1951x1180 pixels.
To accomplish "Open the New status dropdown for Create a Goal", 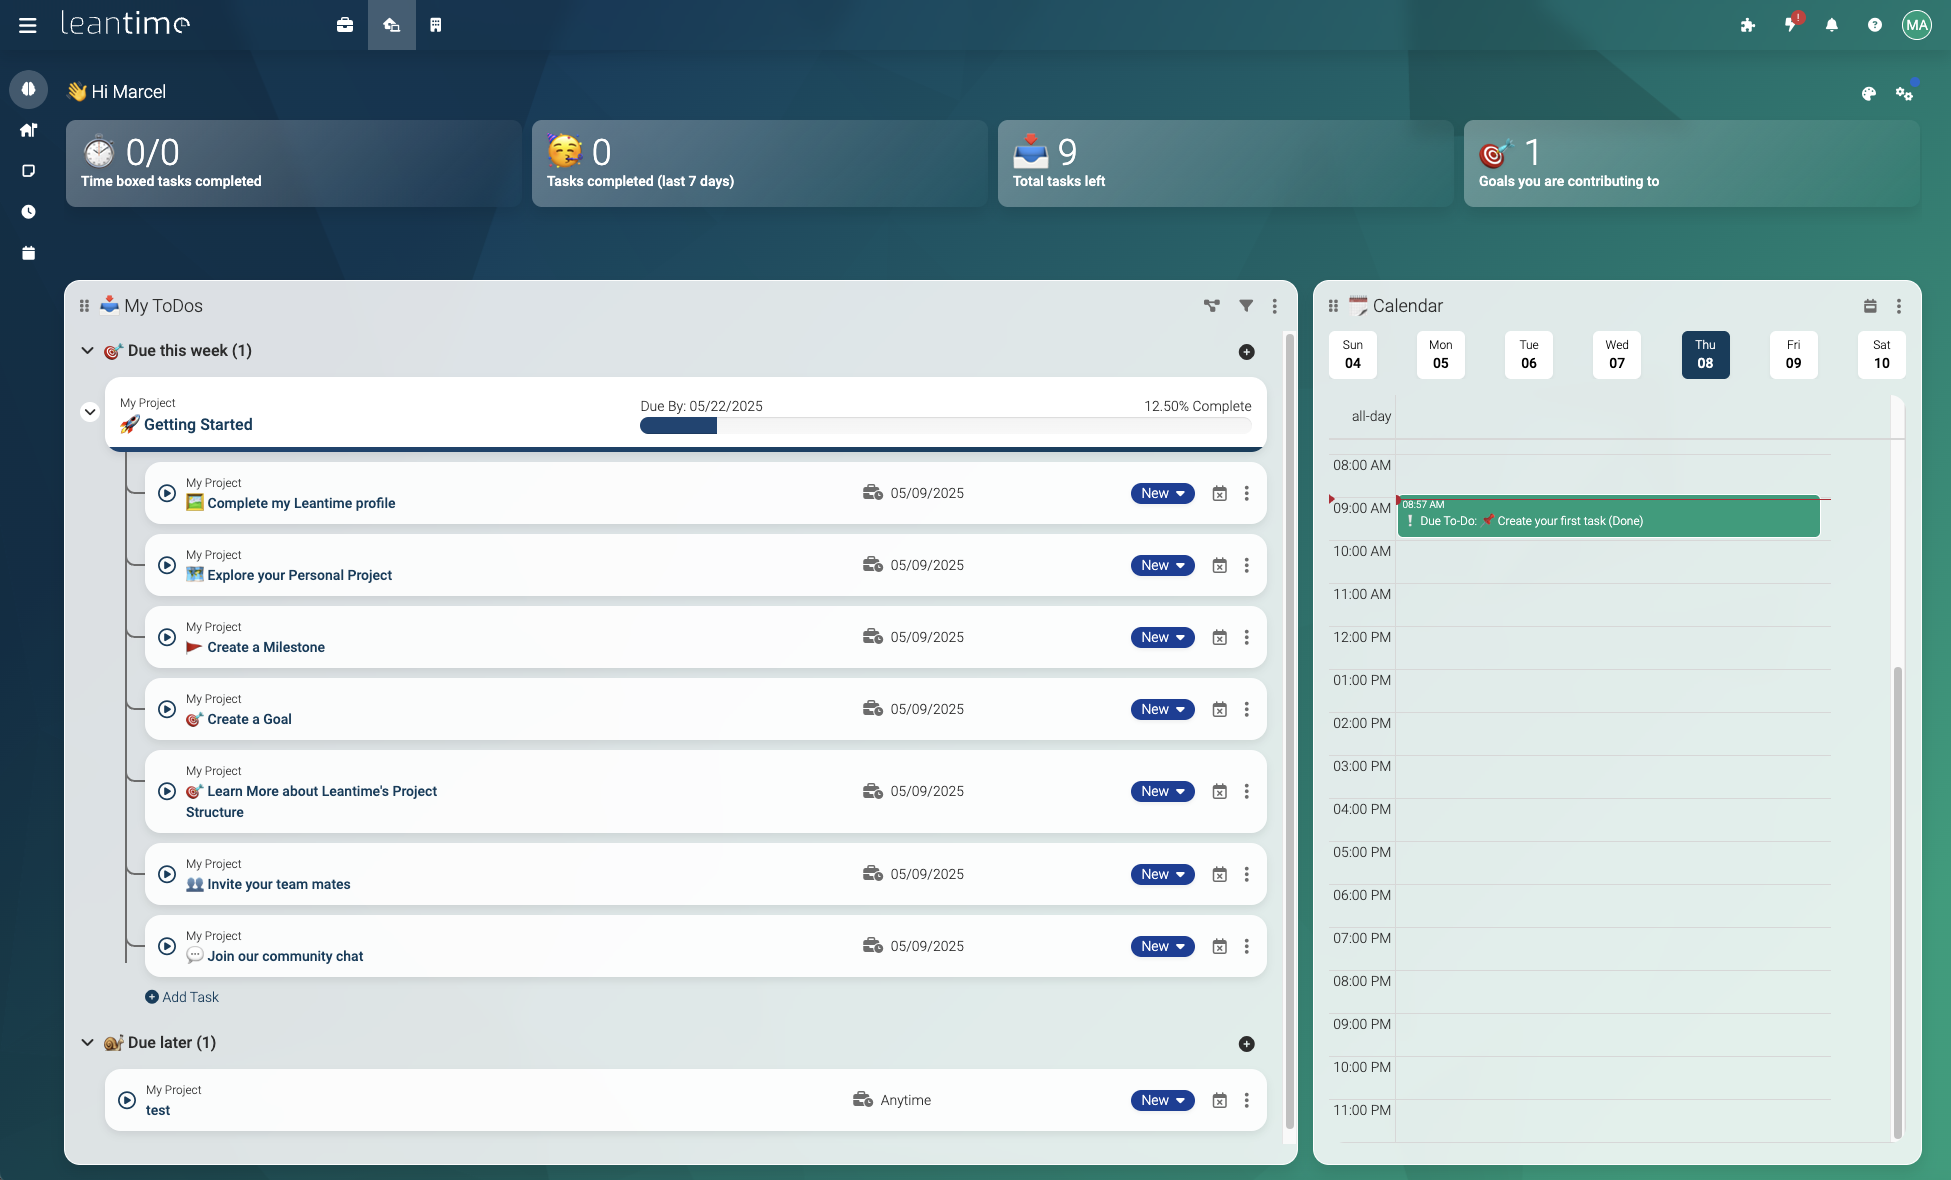I will pyautogui.click(x=1162, y=709).
